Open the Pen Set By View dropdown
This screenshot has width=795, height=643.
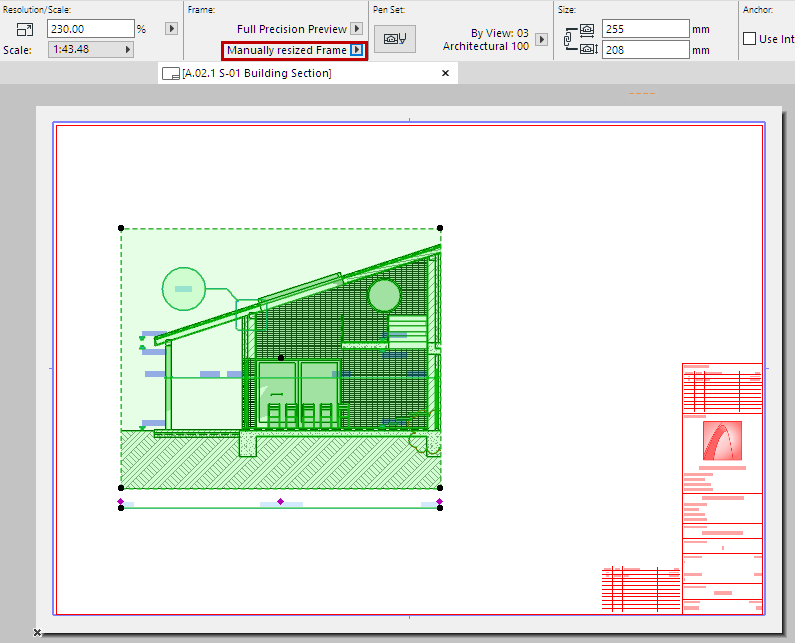click(x=542, y=39)
